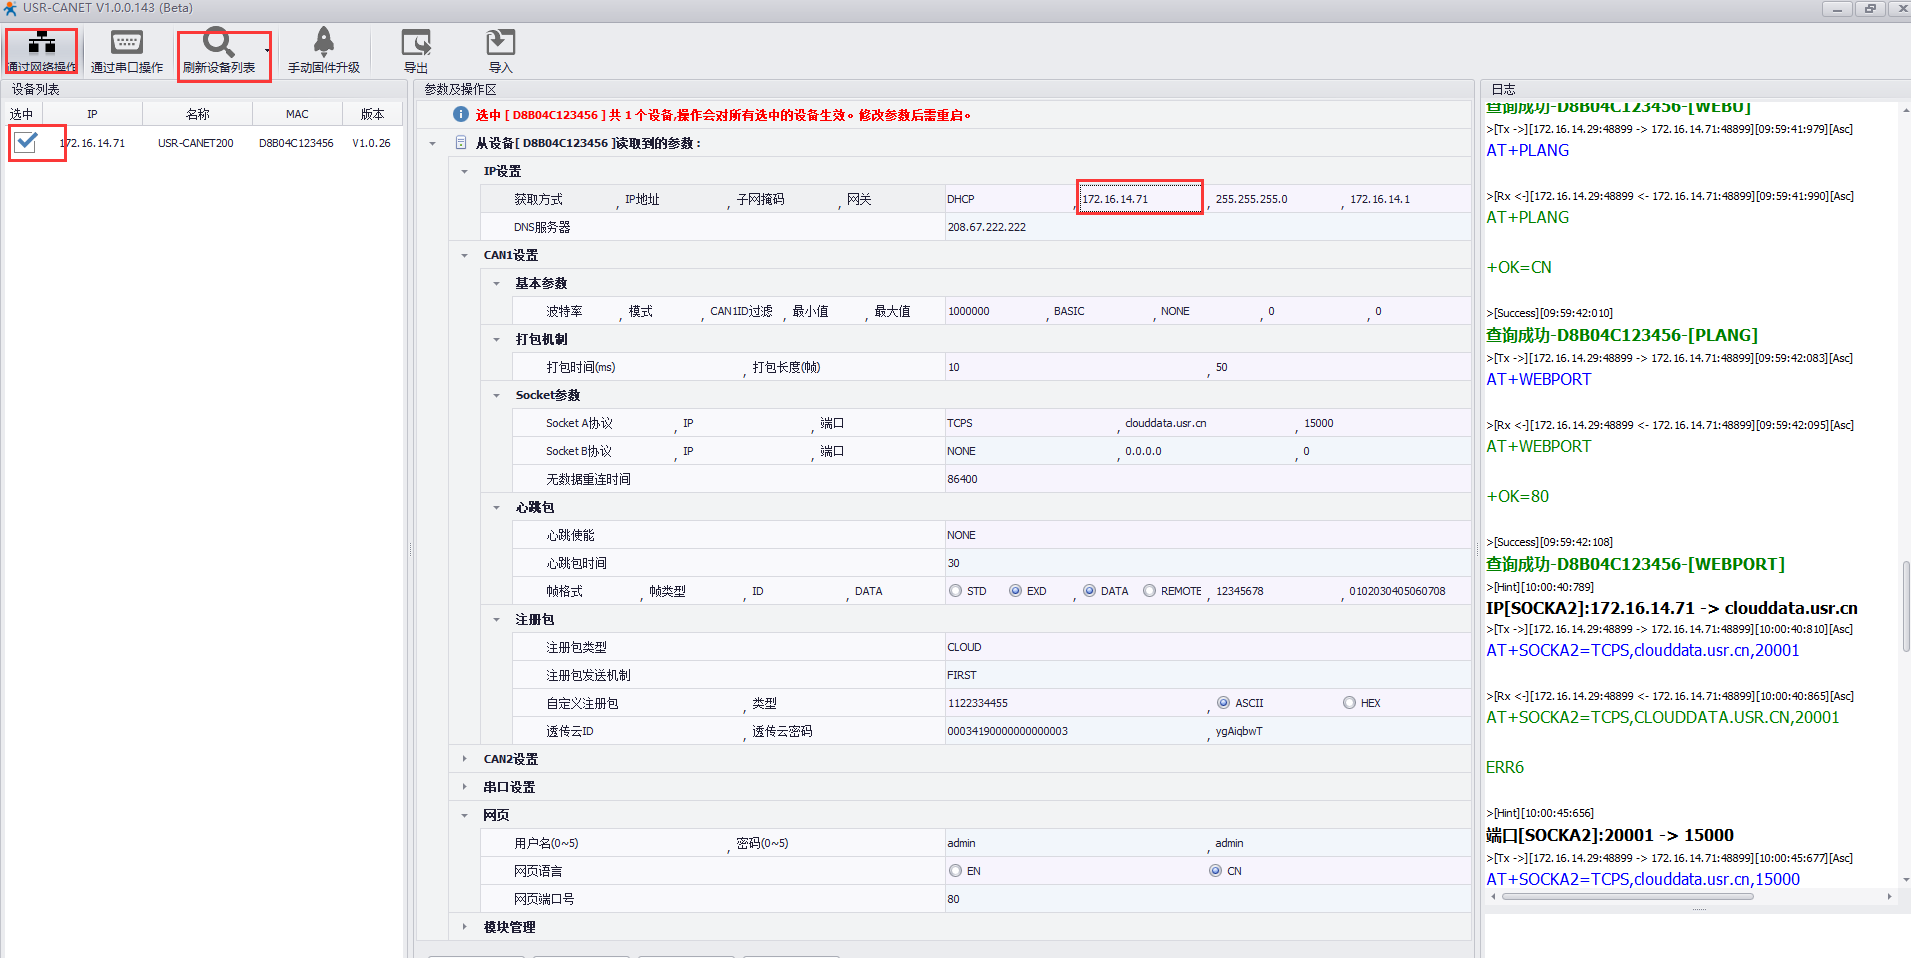Open the refresh device list dropdown arrow
This screenshot has width=1911, height=958.
coord(267,50)
